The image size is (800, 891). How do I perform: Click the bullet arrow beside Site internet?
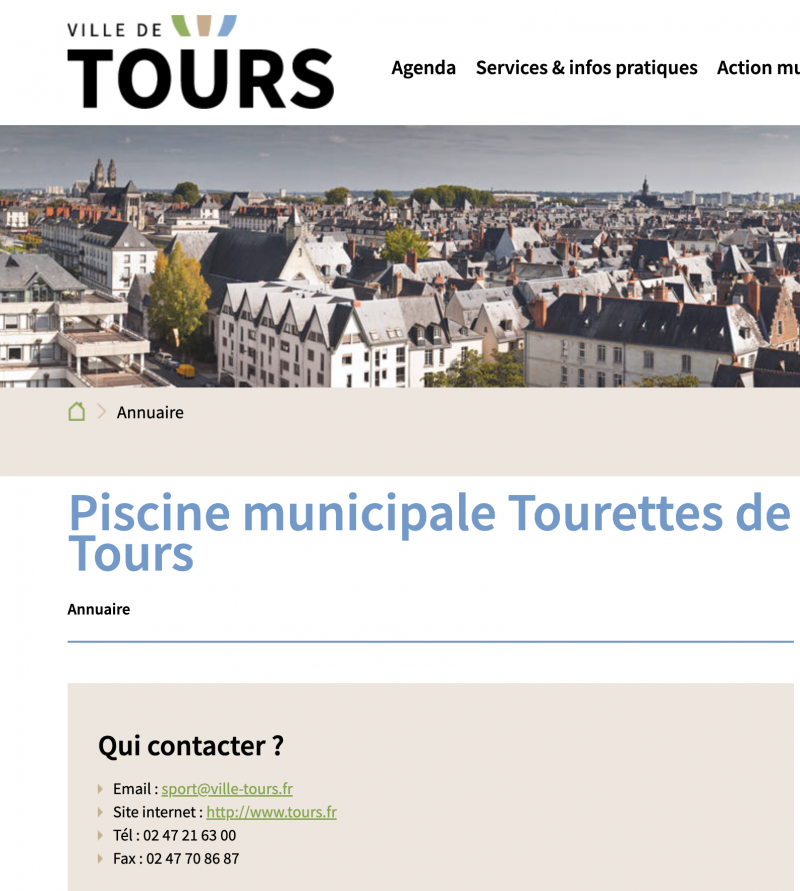[101, 812]
